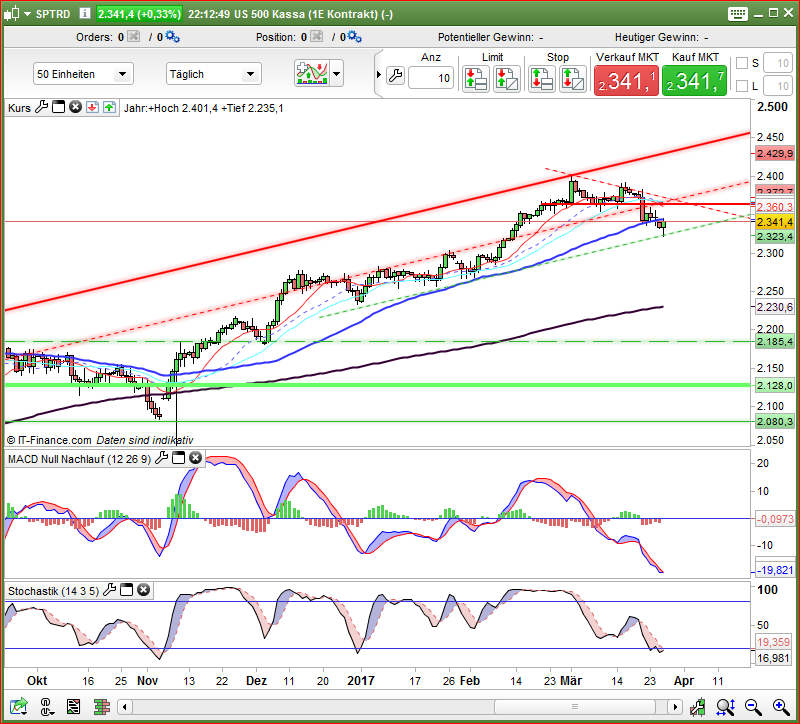
Task: Click the Anz quantity input field
Action: coord(431,78)
